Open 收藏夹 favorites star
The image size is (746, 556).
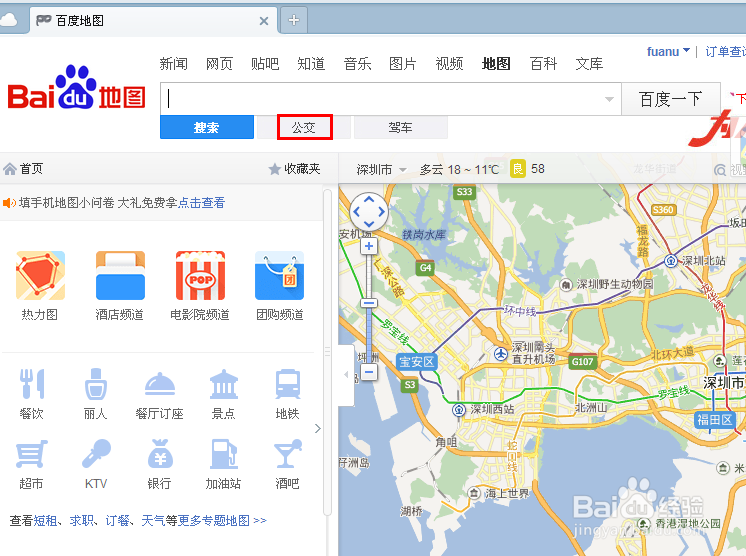point(274,169)
